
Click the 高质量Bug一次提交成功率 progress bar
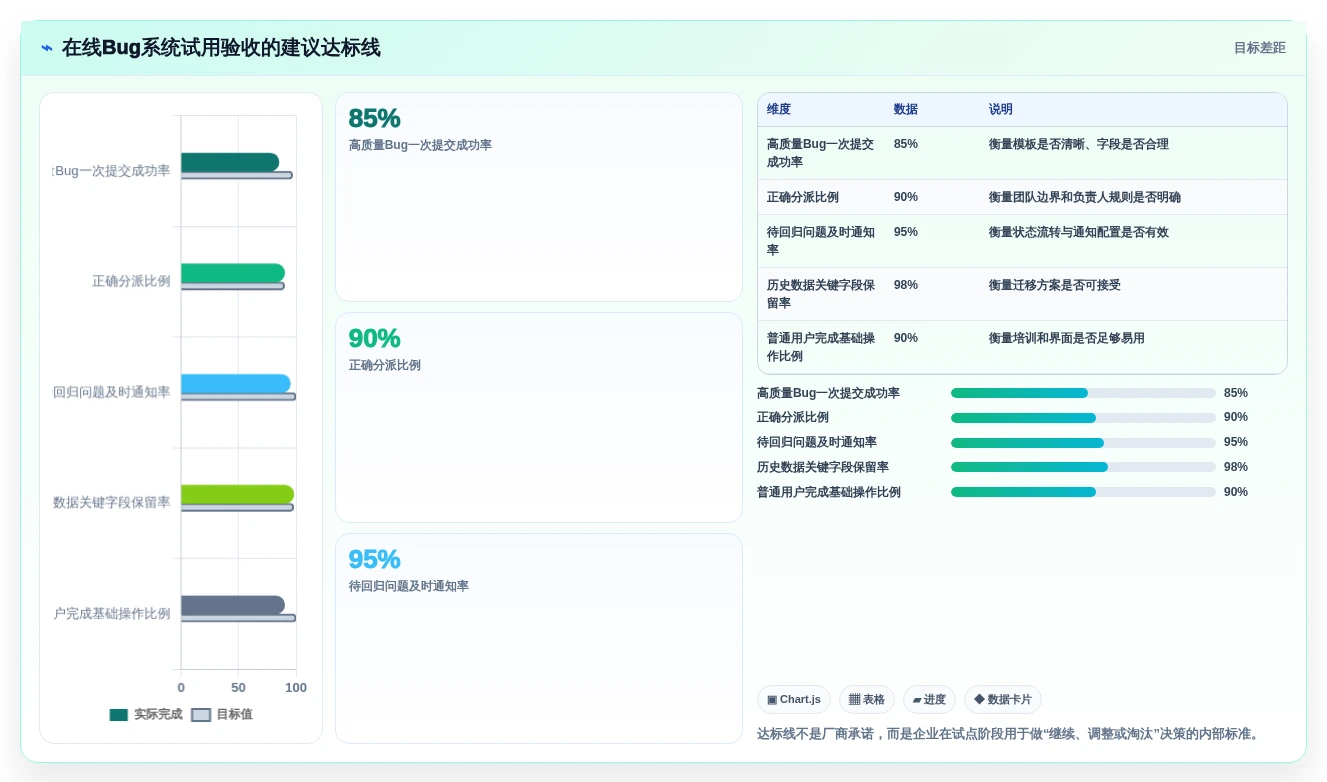click(1083, 393)
